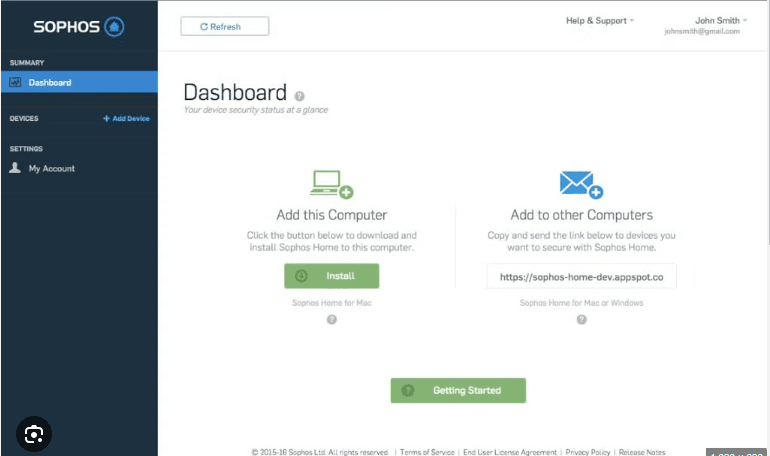The image size is (770, 456).
Task: Open the Release Notes link
Action: [x=642, y=452]
